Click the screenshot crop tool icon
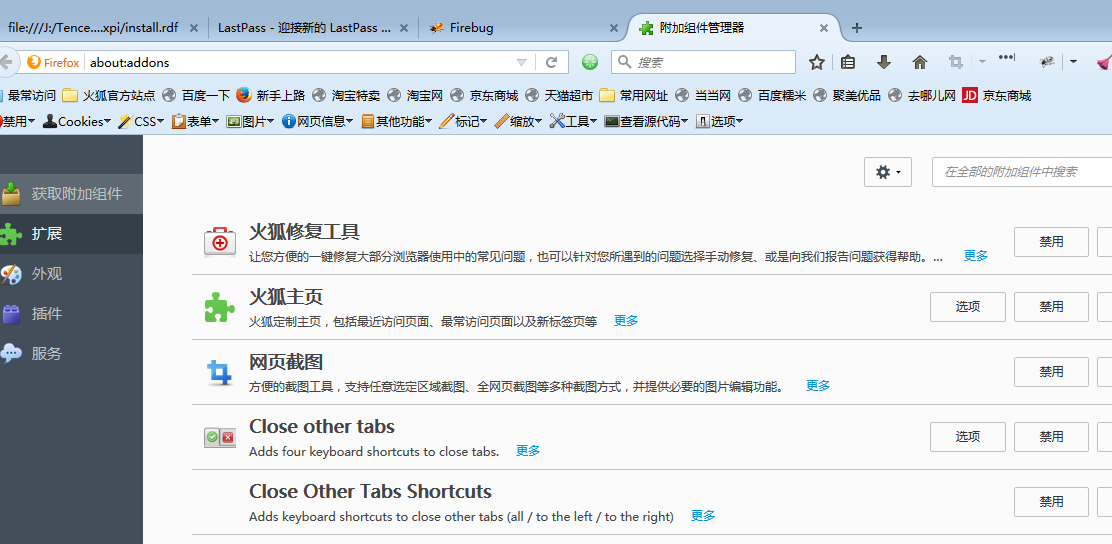The image size is (1112, 544). point(956,62)
